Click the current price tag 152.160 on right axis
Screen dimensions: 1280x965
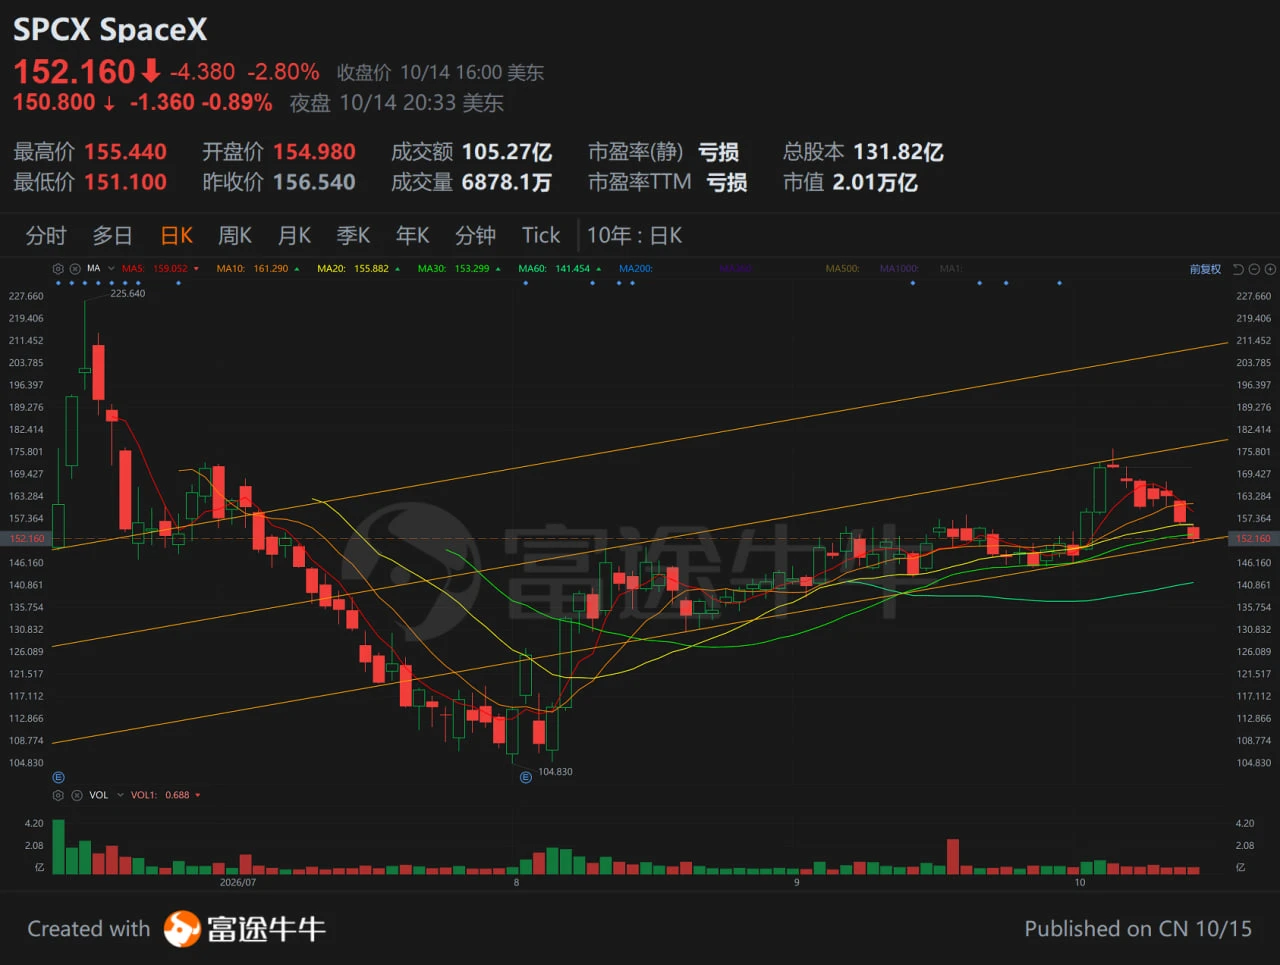pyautogui.click(x=1252, y=539)
